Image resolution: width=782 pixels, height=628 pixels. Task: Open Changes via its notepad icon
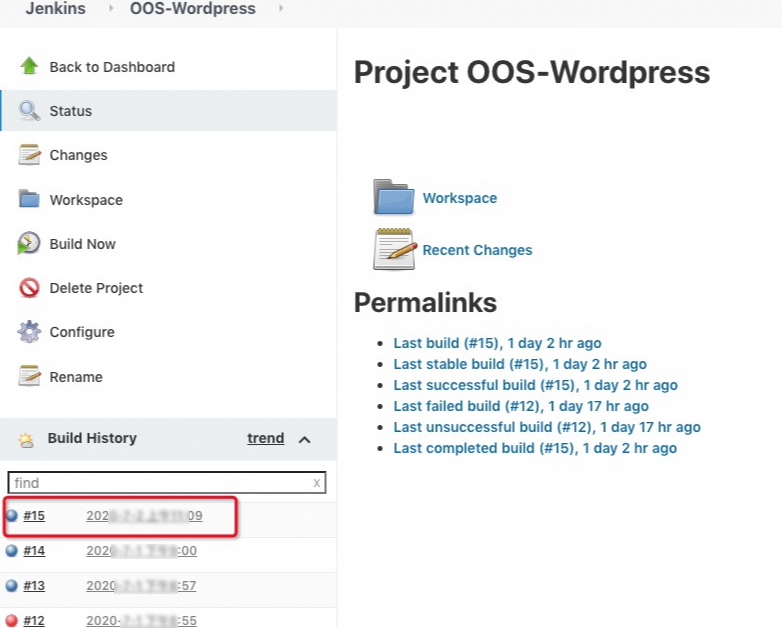[x=29, y=155]
